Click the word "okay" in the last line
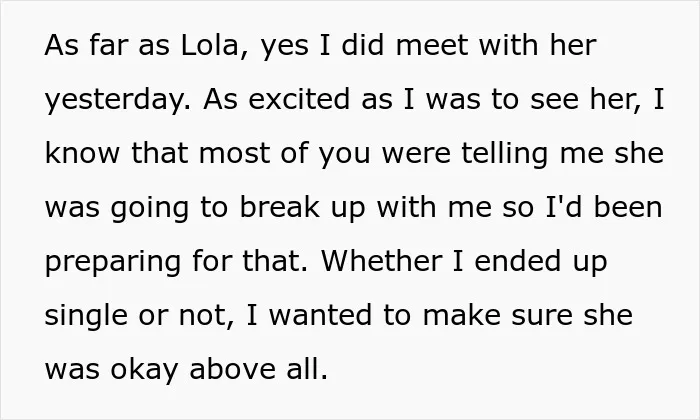The image size is (700, 420). [144, 370]
